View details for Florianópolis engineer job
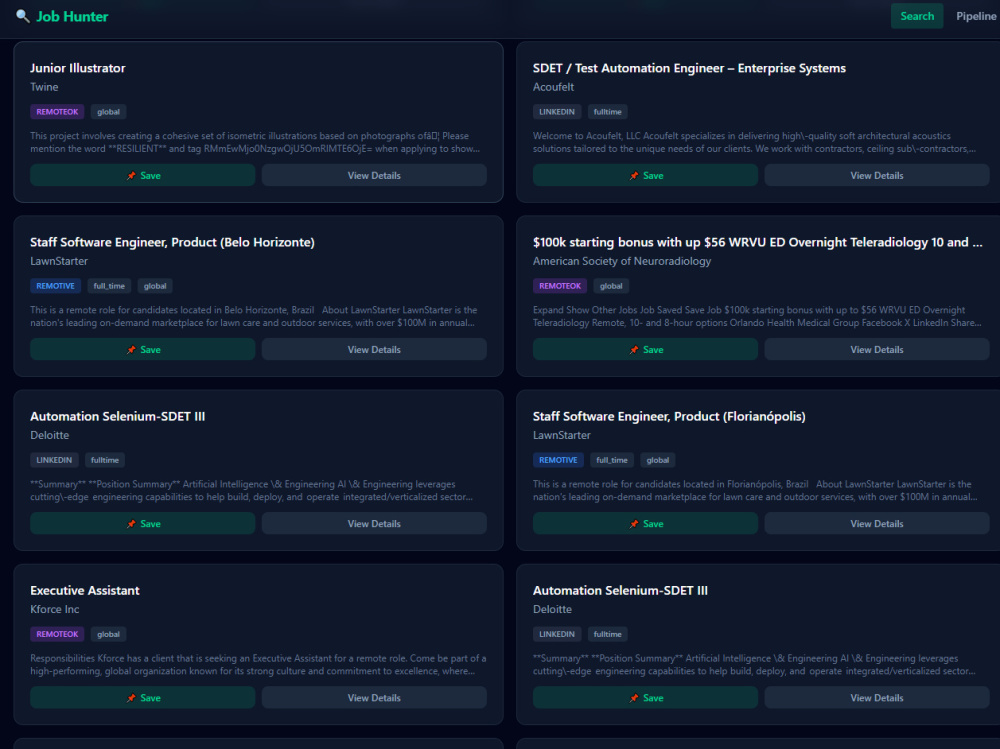1000x749 pixels. [877, 524]
